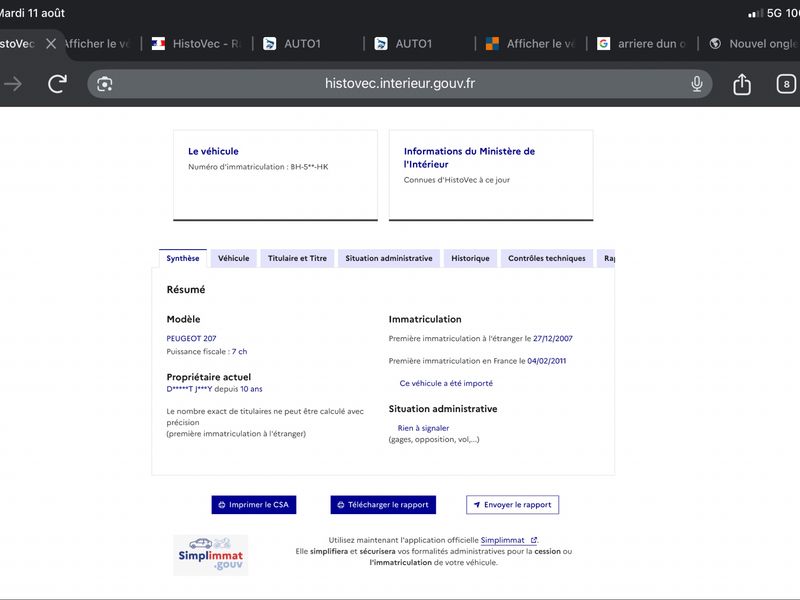Image resolution: width=800 pixels, height=600 pixels.
Task: Show all 8 open tabs
Action: (x=786, y=84)
